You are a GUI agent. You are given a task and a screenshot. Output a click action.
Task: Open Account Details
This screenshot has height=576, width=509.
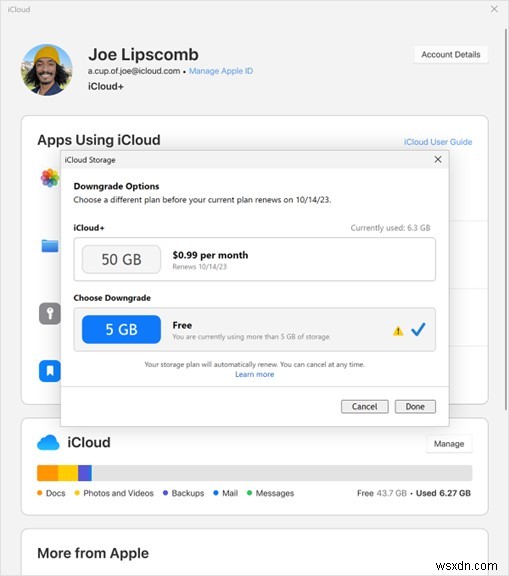coord(451,55)
